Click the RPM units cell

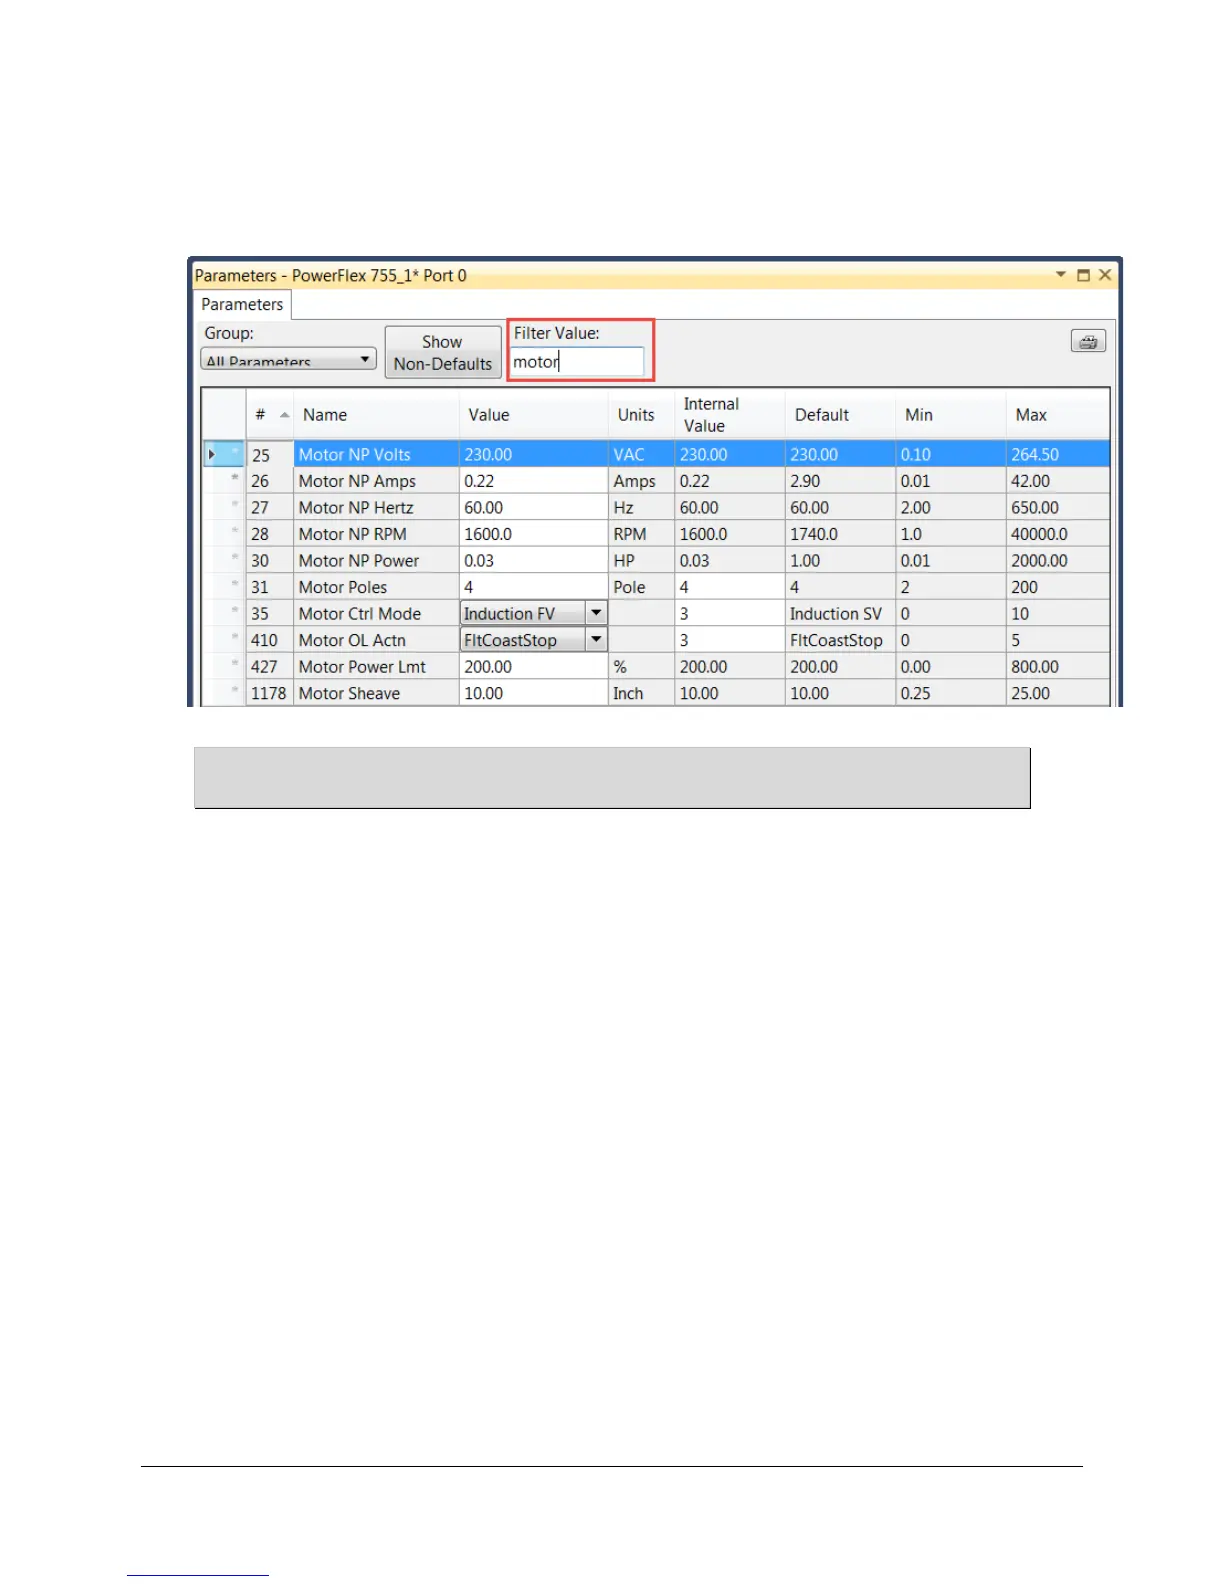click(641, 534)
